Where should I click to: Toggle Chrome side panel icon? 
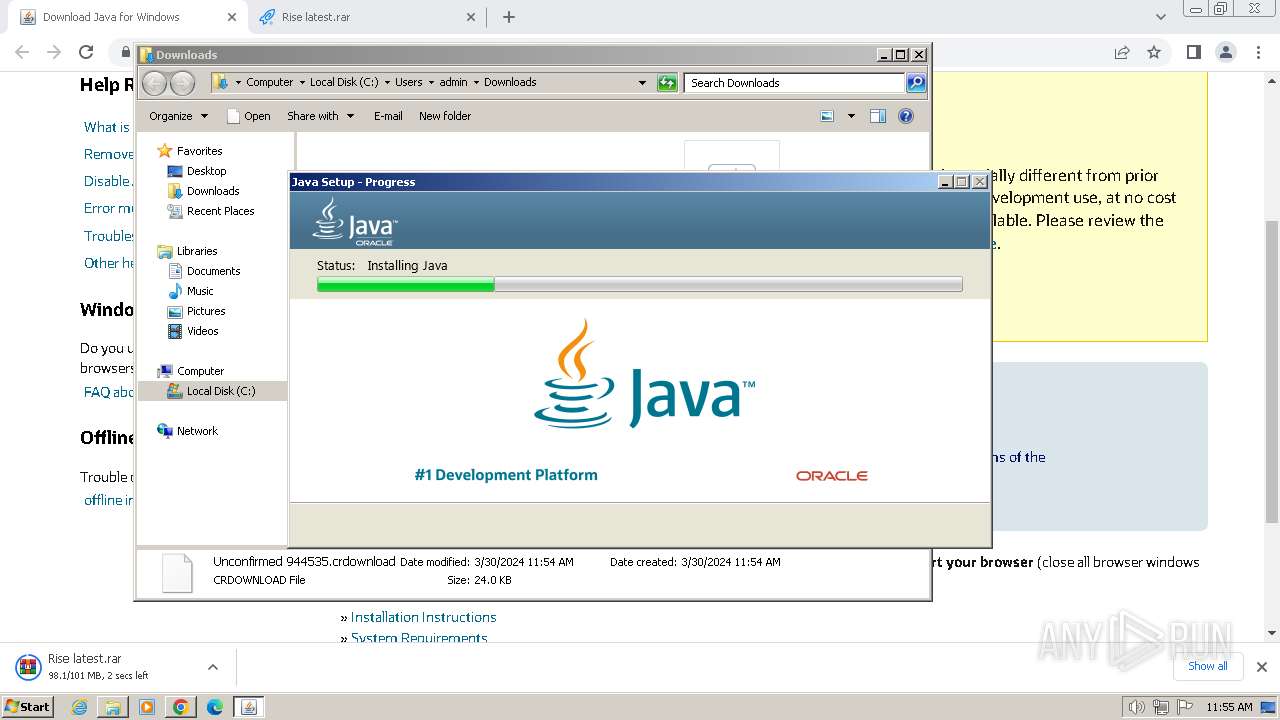tap(1193, 52)
